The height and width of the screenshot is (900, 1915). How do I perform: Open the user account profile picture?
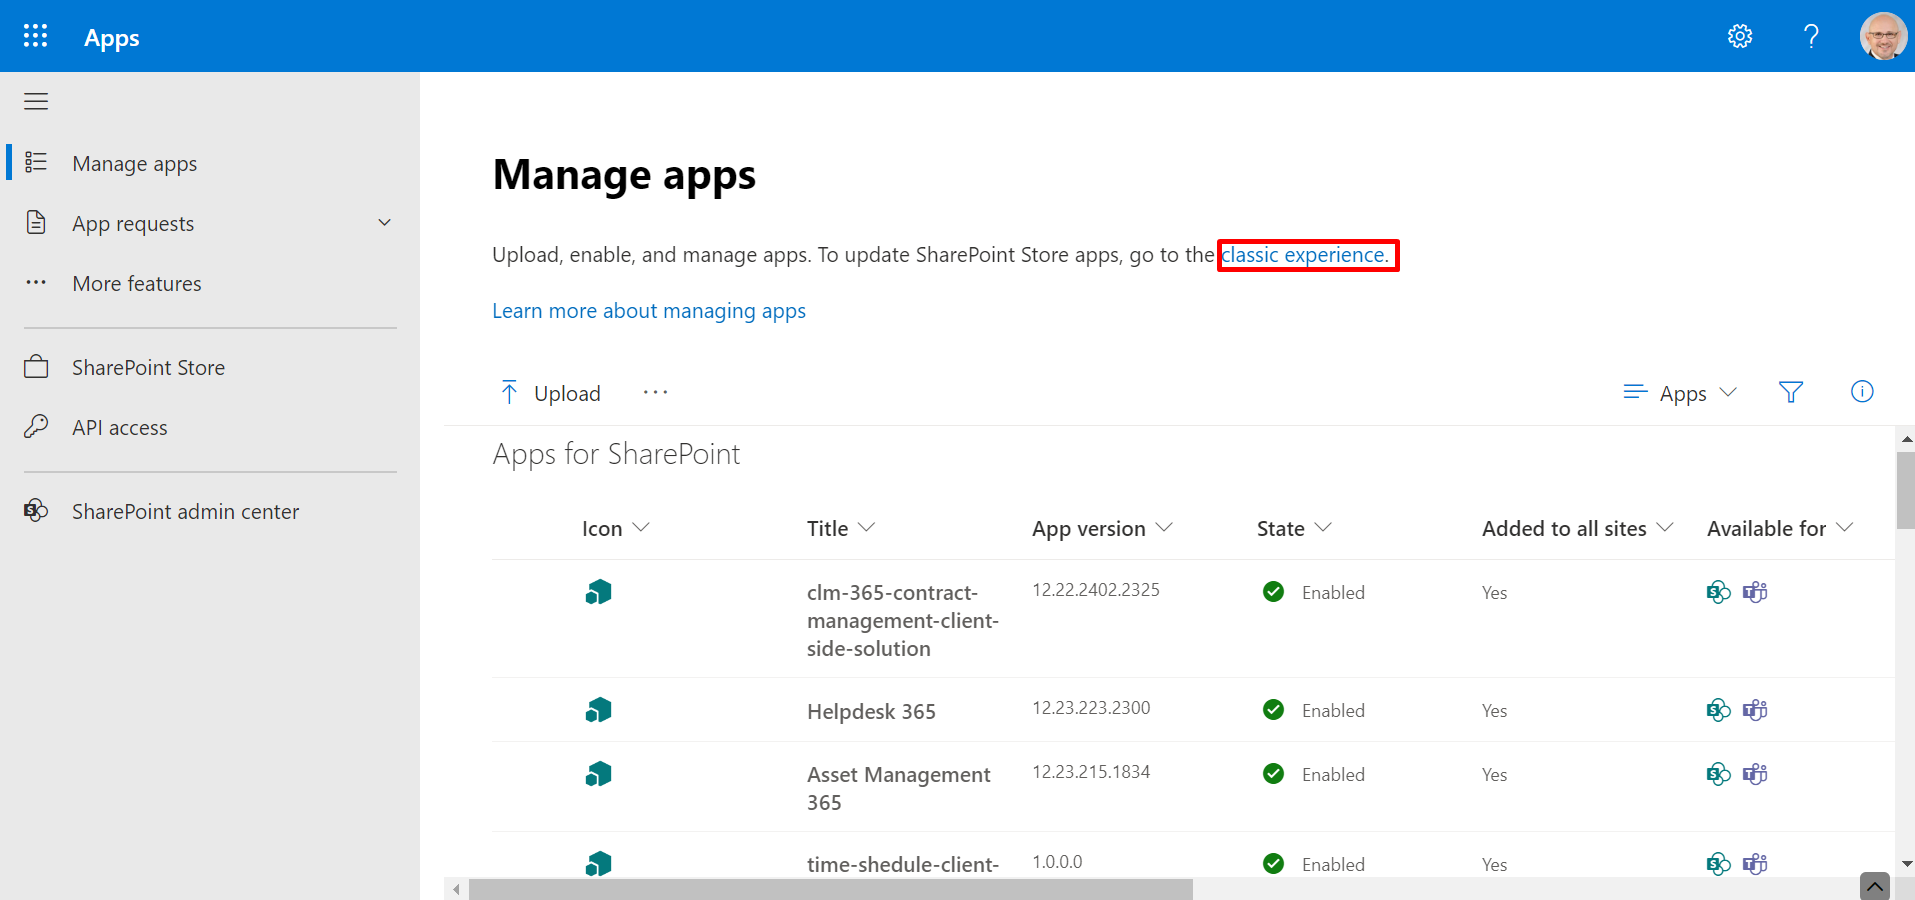coord(1883,36)
